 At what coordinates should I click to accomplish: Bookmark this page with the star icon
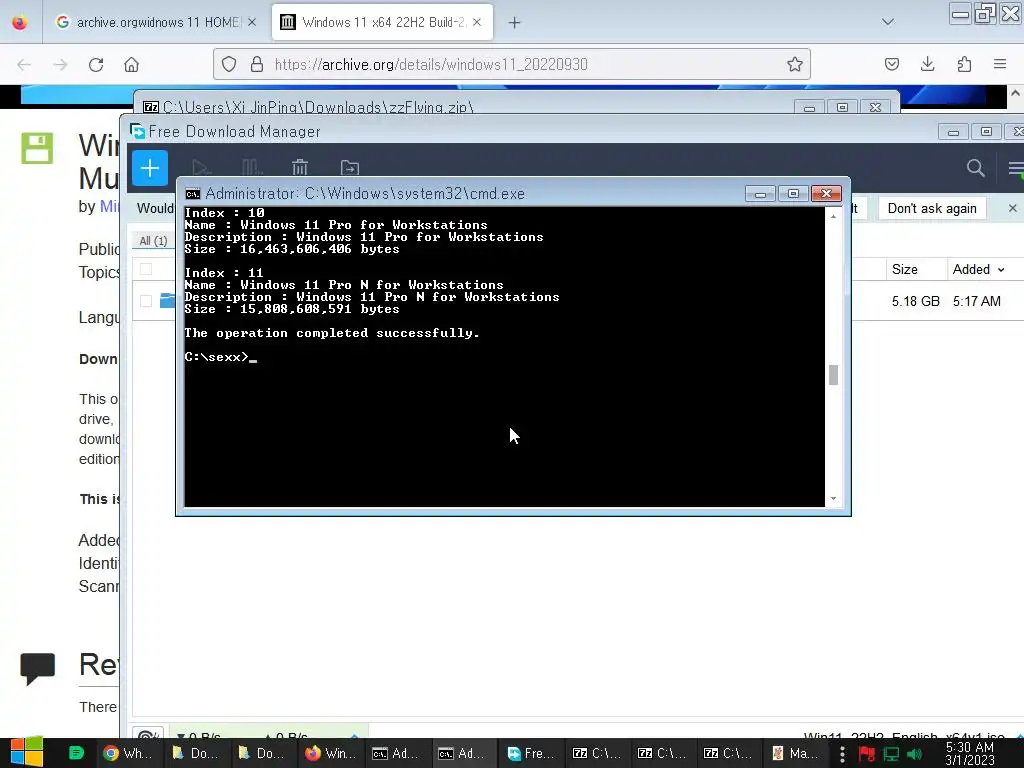click(794, 64)
